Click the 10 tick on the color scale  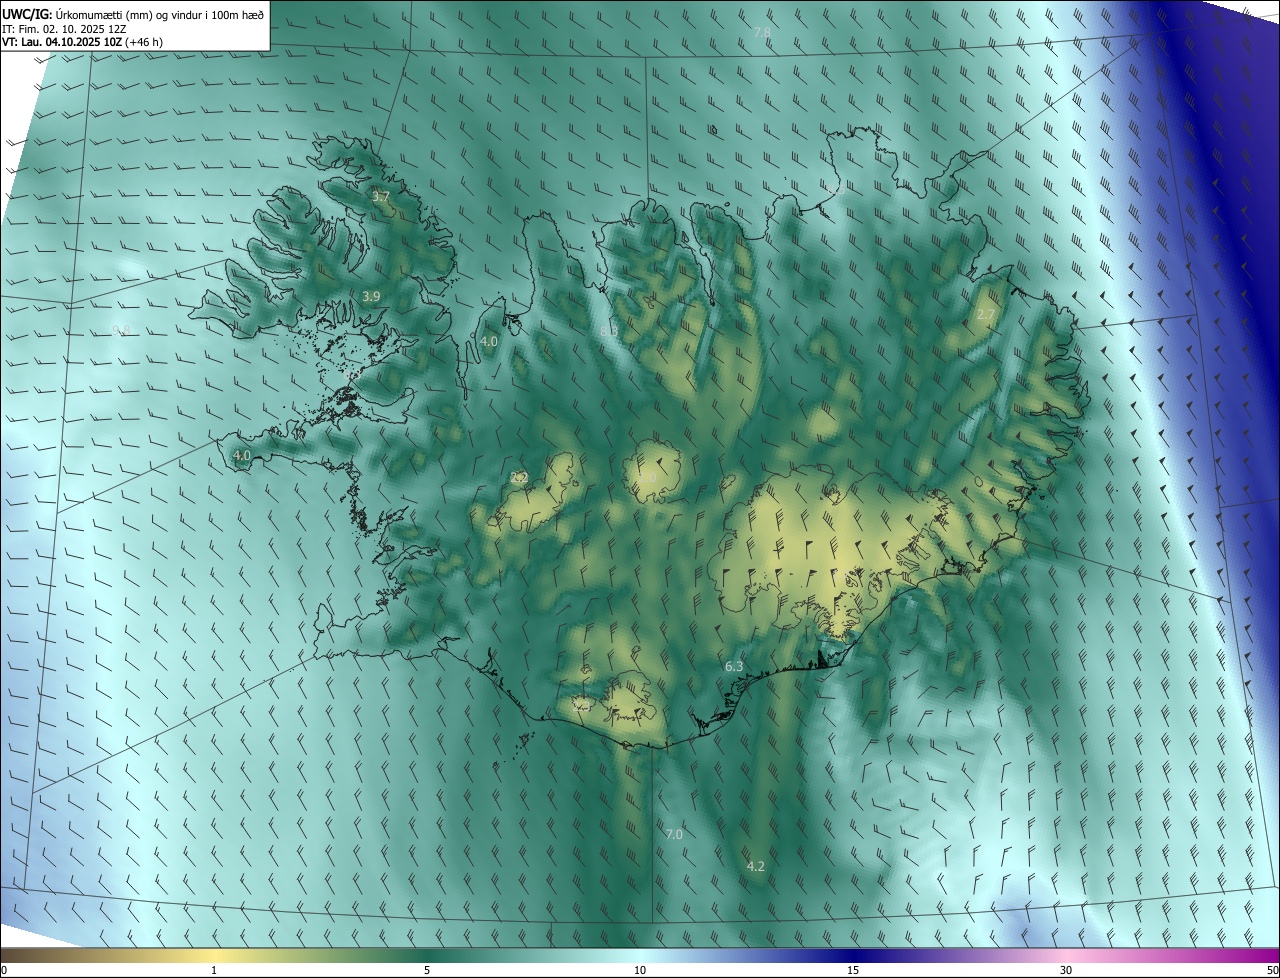pos(640,970)
